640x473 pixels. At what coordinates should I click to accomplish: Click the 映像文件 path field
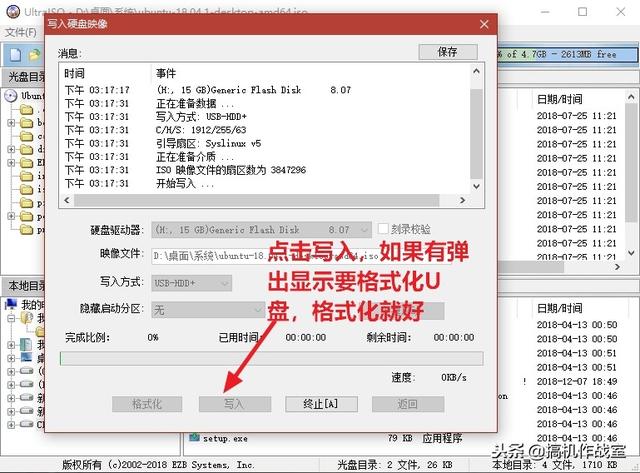302,256
